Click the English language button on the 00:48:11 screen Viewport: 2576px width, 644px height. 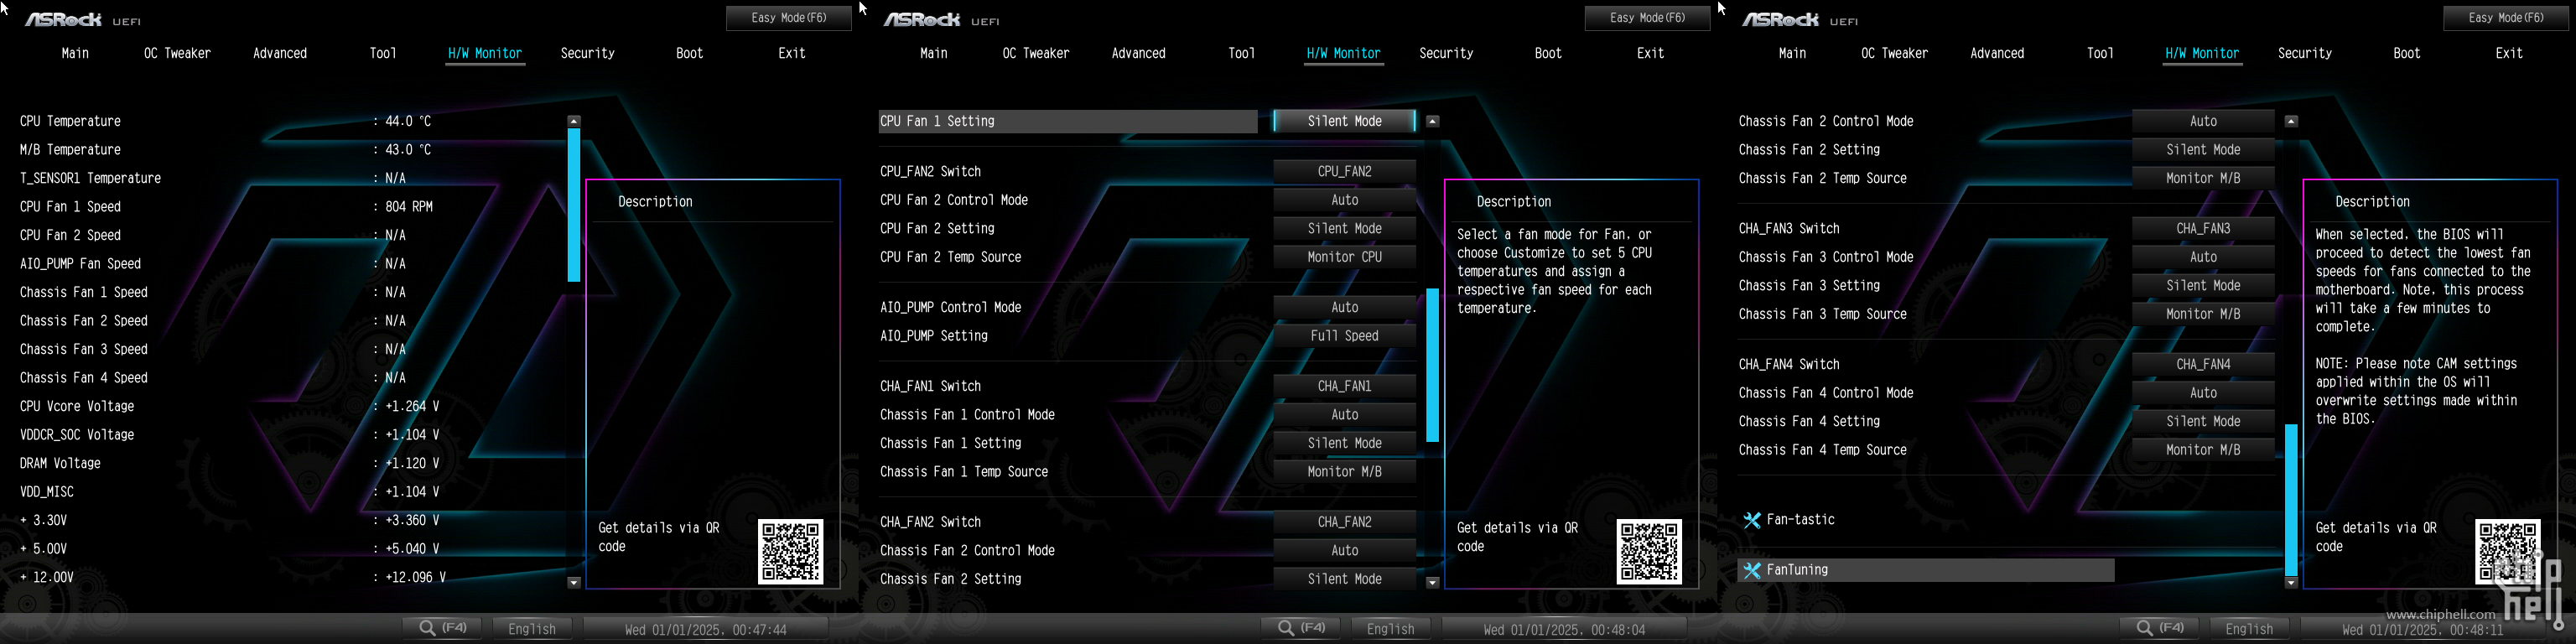(x=2249, y=629)
